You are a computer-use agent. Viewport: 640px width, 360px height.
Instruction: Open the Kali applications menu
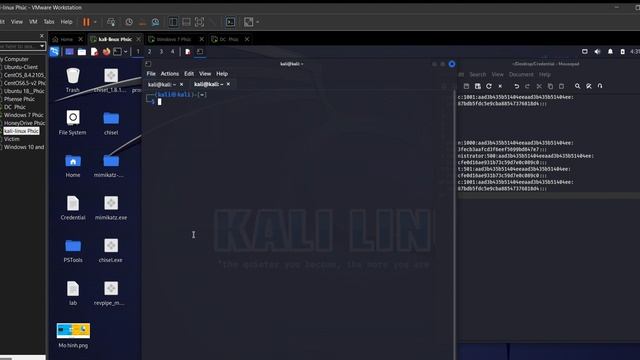pyautogui.click(x=54, y=51)
